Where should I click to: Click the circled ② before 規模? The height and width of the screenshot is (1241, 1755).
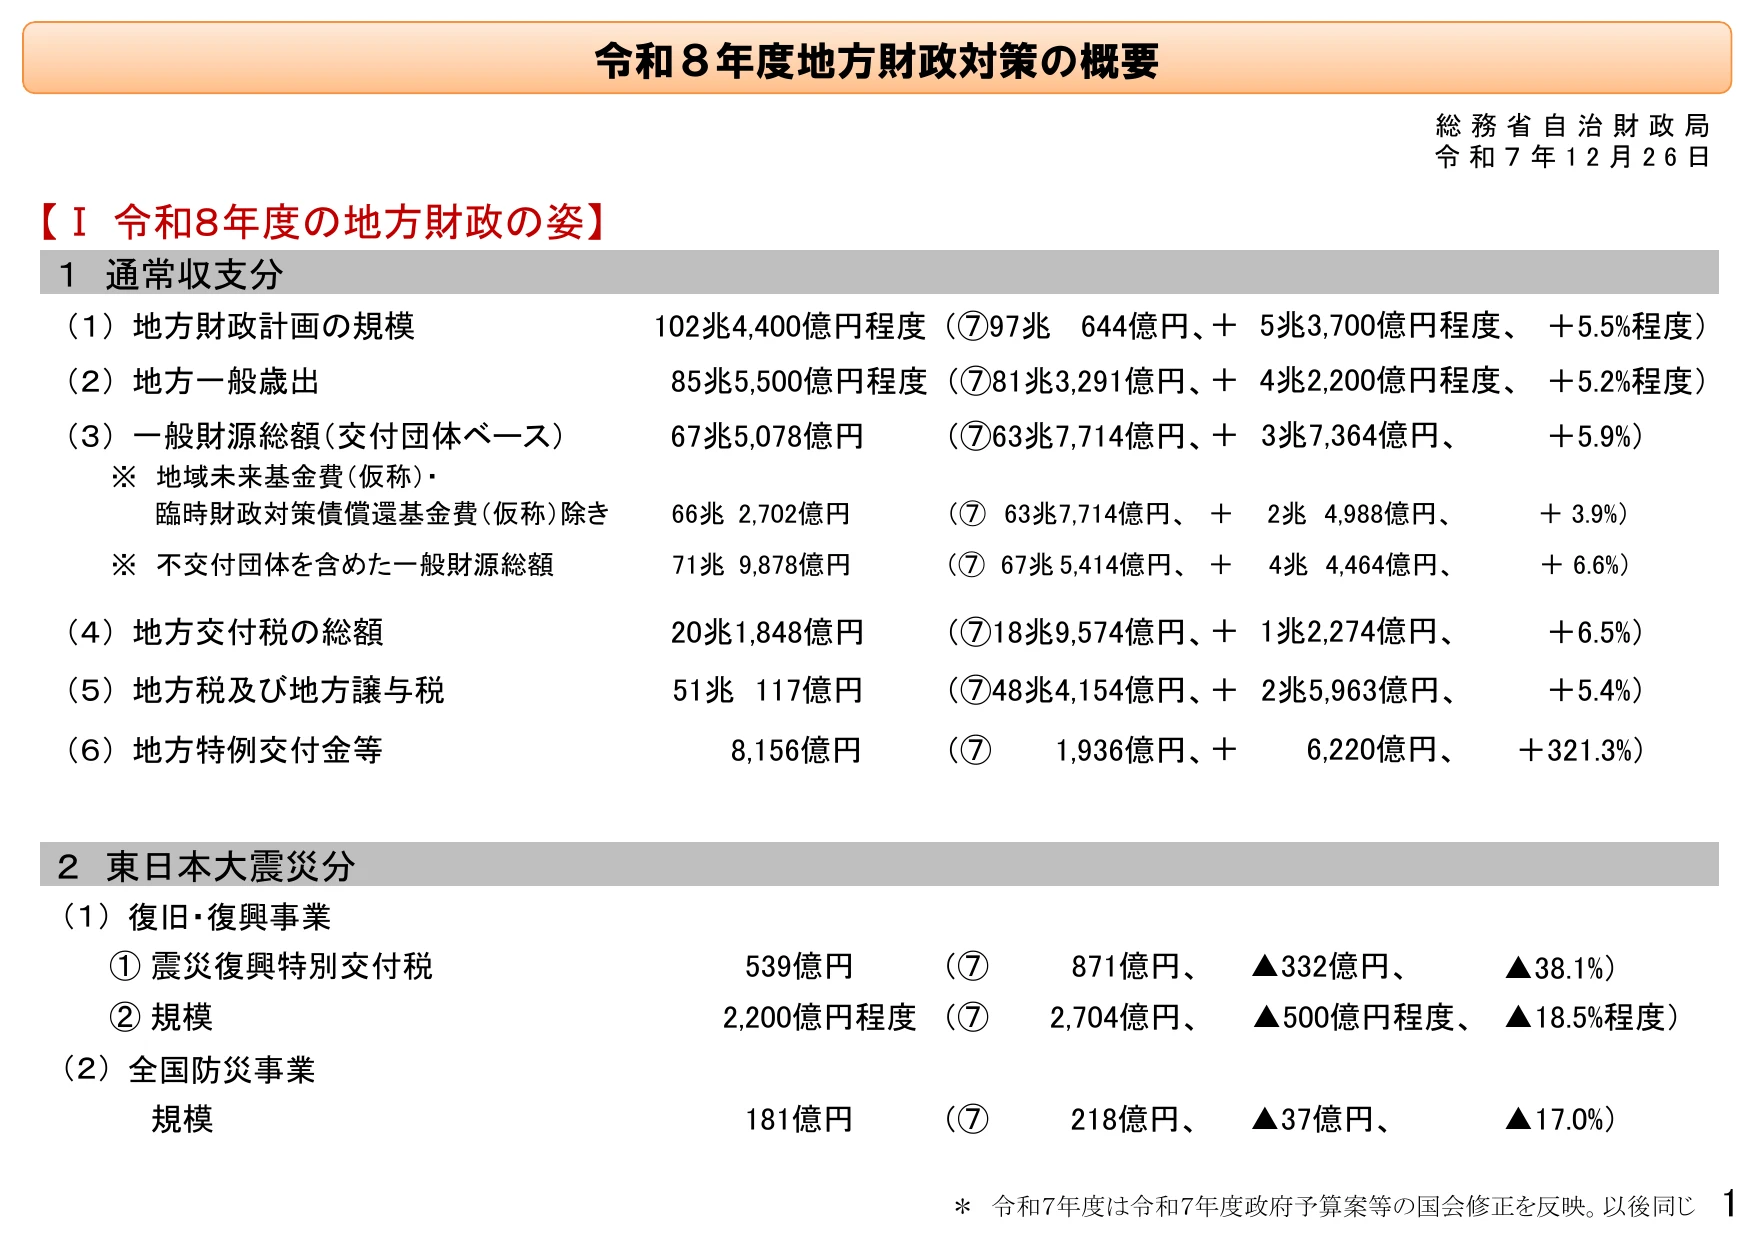point(124,1018)
